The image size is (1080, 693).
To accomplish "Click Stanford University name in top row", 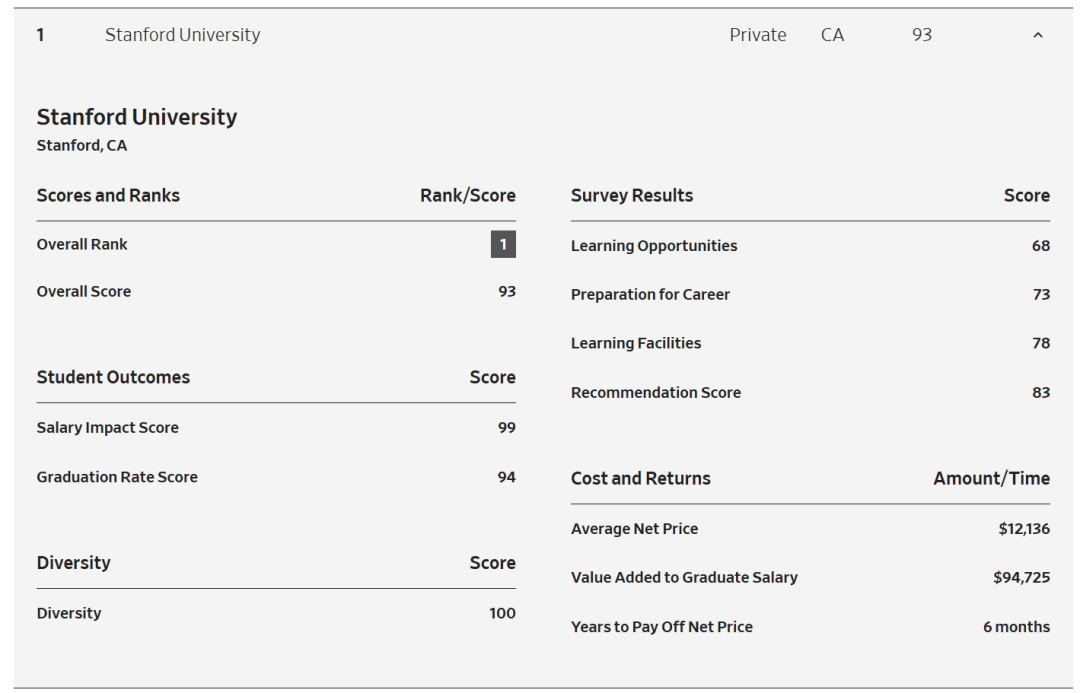I will click(x=182, y=35).
